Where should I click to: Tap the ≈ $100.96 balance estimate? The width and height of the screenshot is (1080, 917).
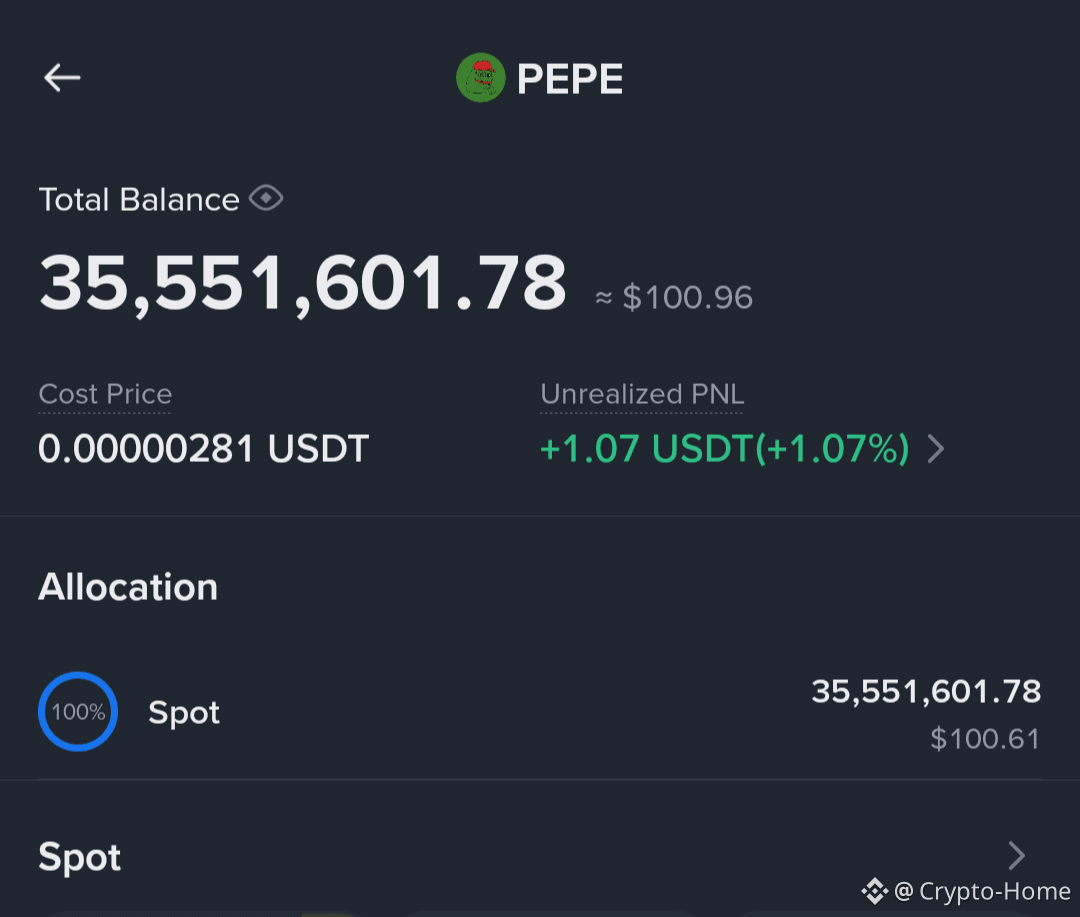point(674,298)
